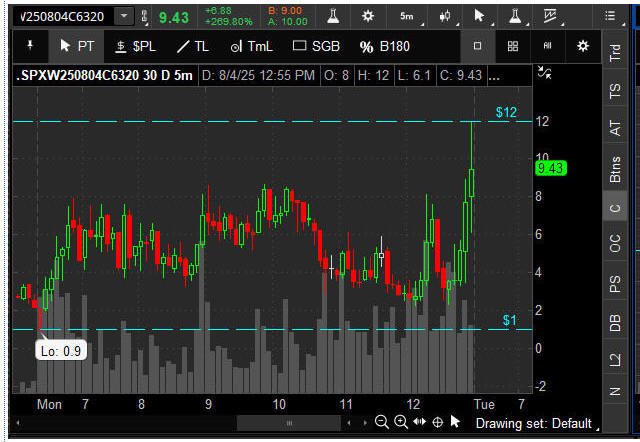Zoom in using the plus magnifier

point(400,423)
